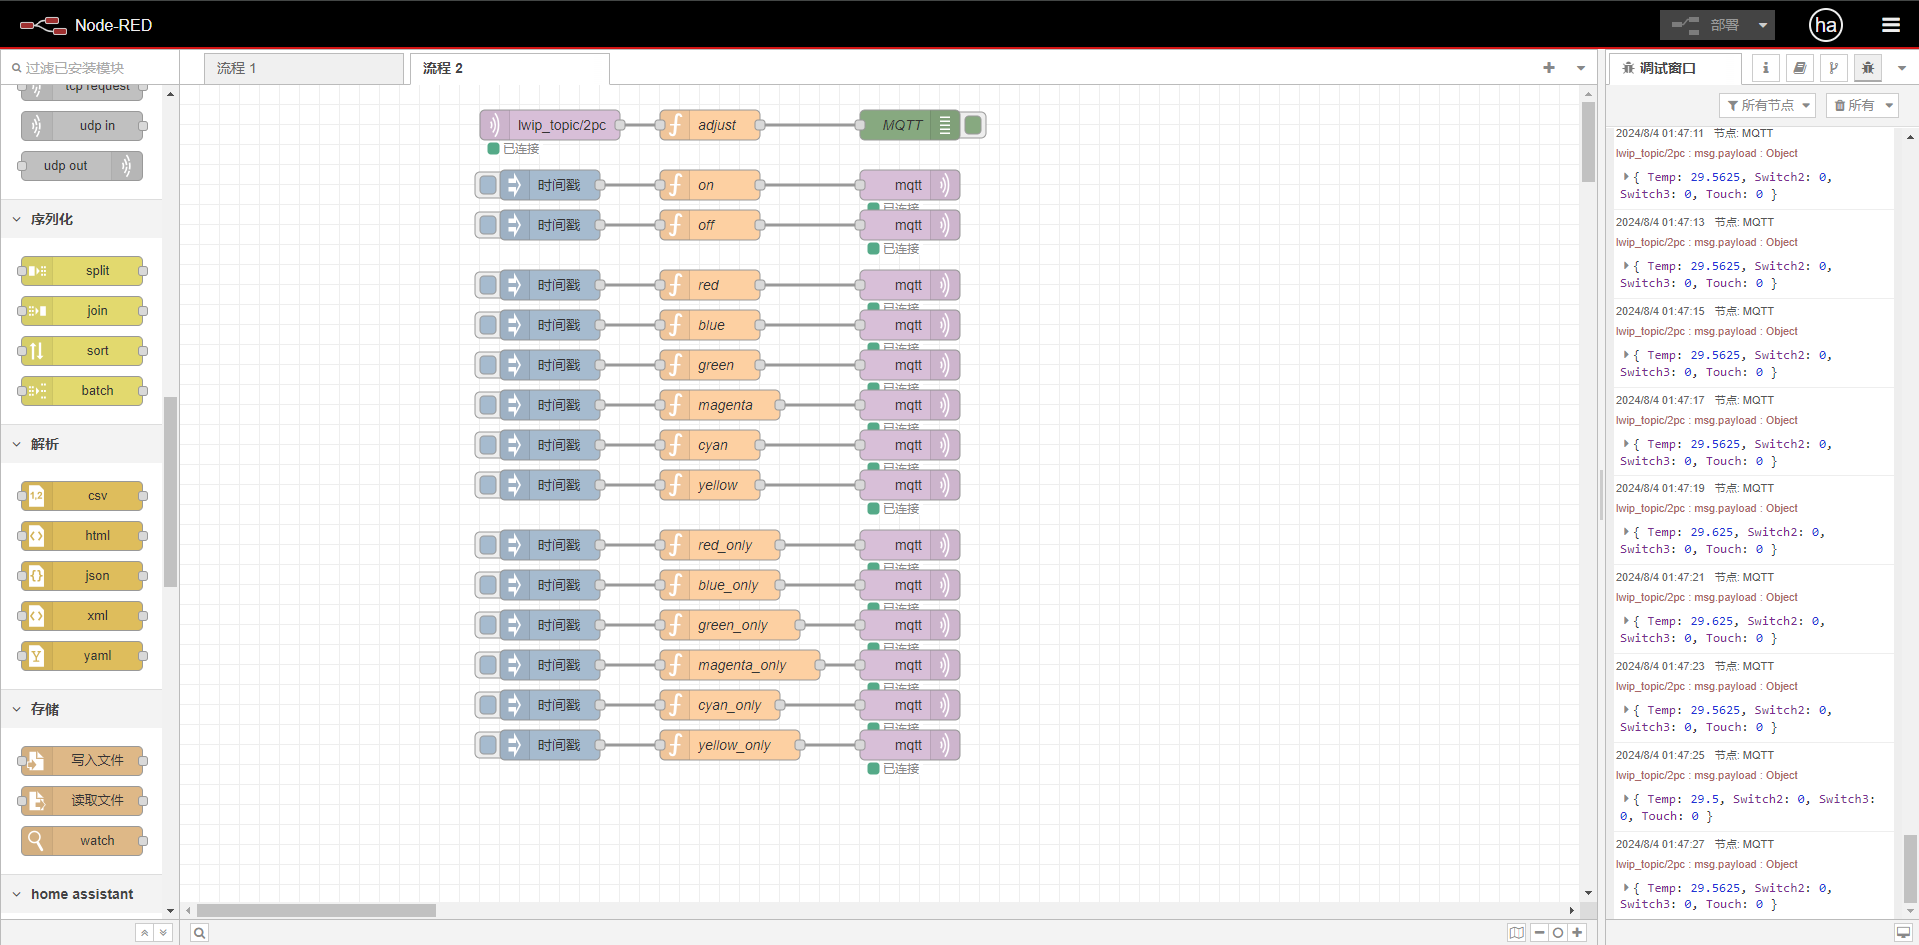Image resolution: width=1919 pixels, height=945 pixels.
Task: Open the clear 所有 options dropdown arrow
Action: (1889, 105)
